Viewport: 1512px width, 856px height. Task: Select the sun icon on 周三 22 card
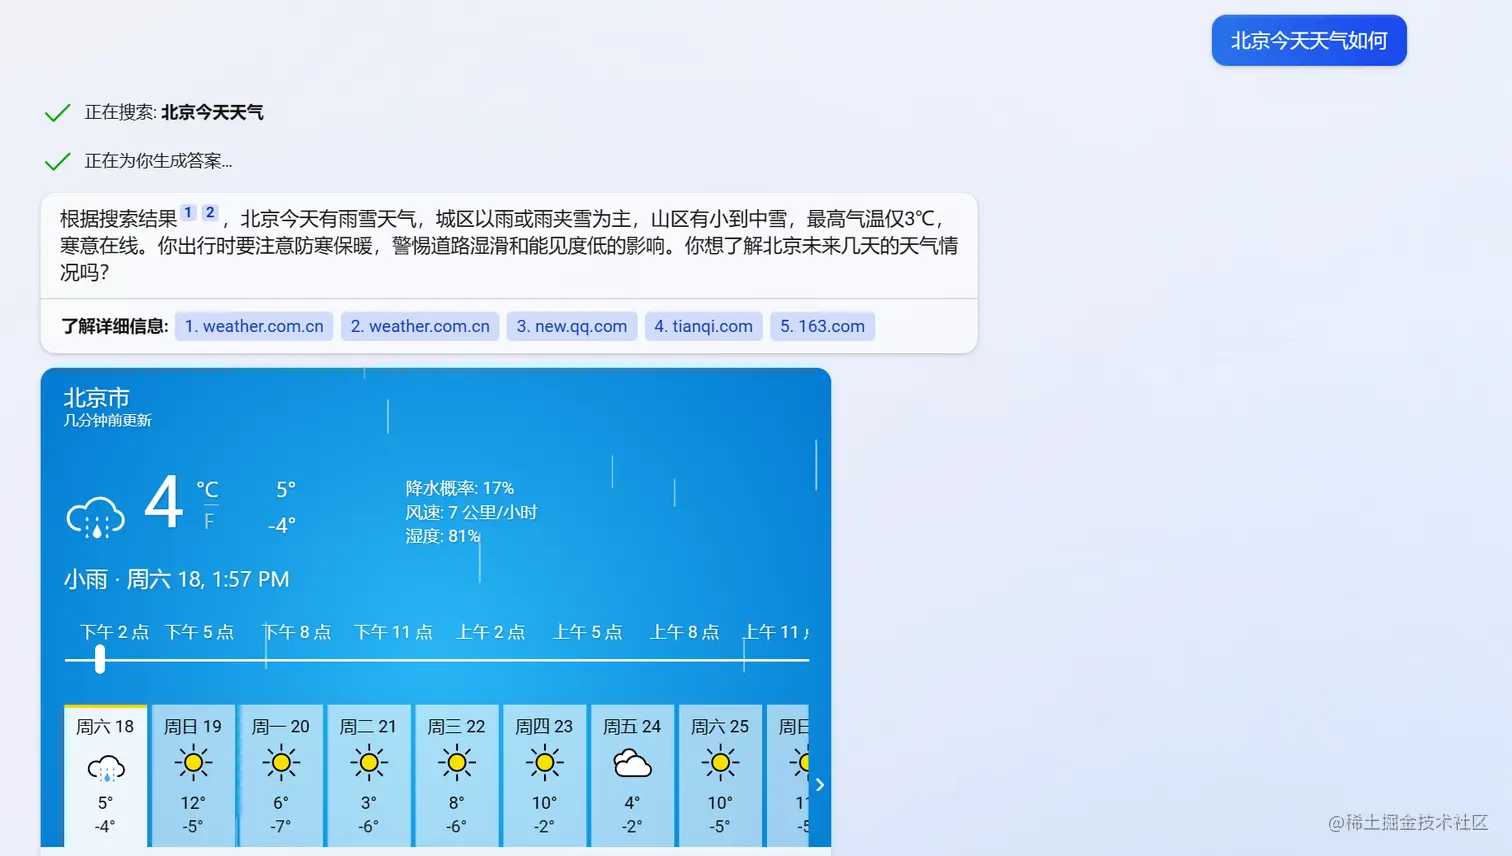457,763
